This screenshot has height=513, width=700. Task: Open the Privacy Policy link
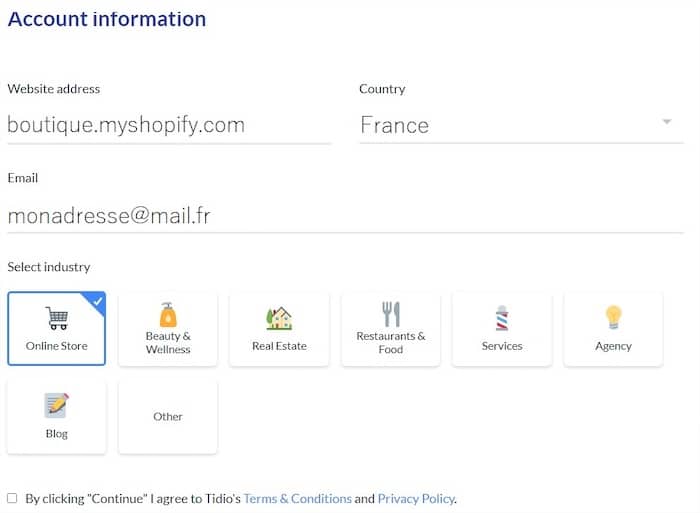[416, 498]
